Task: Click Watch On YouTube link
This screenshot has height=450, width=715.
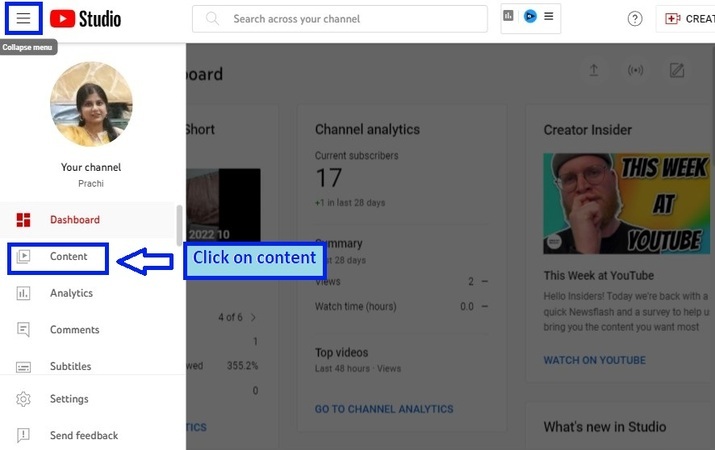Action: [x=595, y=360]
